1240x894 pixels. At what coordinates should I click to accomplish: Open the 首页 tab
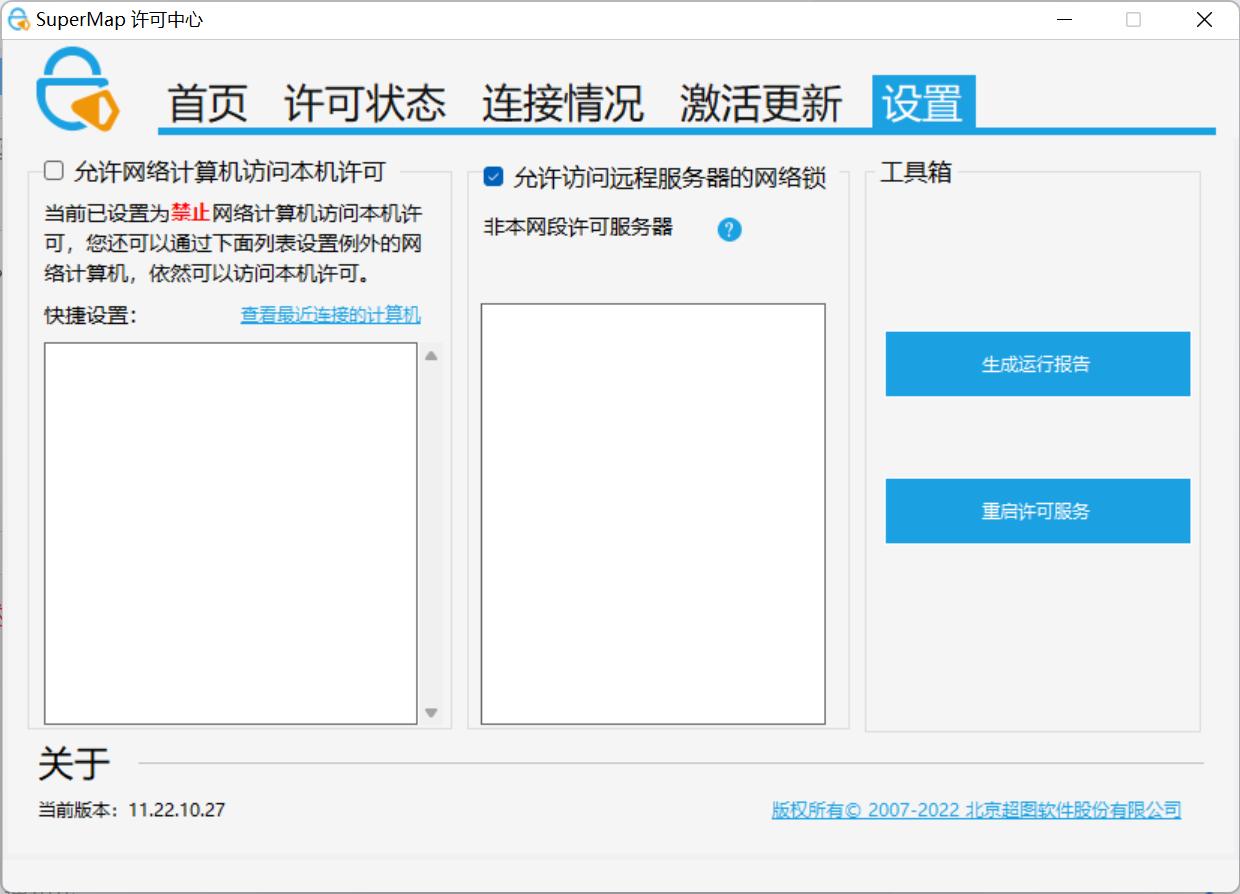[207, 103]
